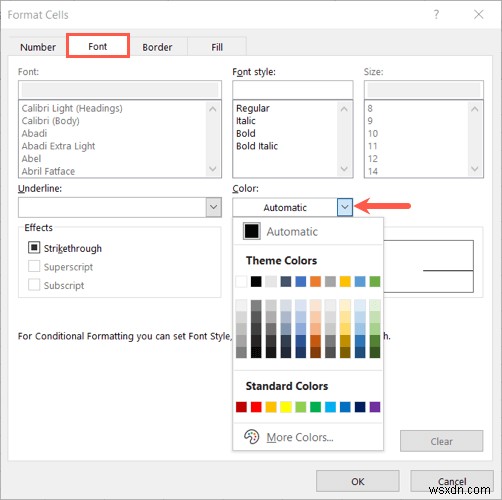
Task: Select Abel font
Action: pyautogui.click(x=32, y=159)
